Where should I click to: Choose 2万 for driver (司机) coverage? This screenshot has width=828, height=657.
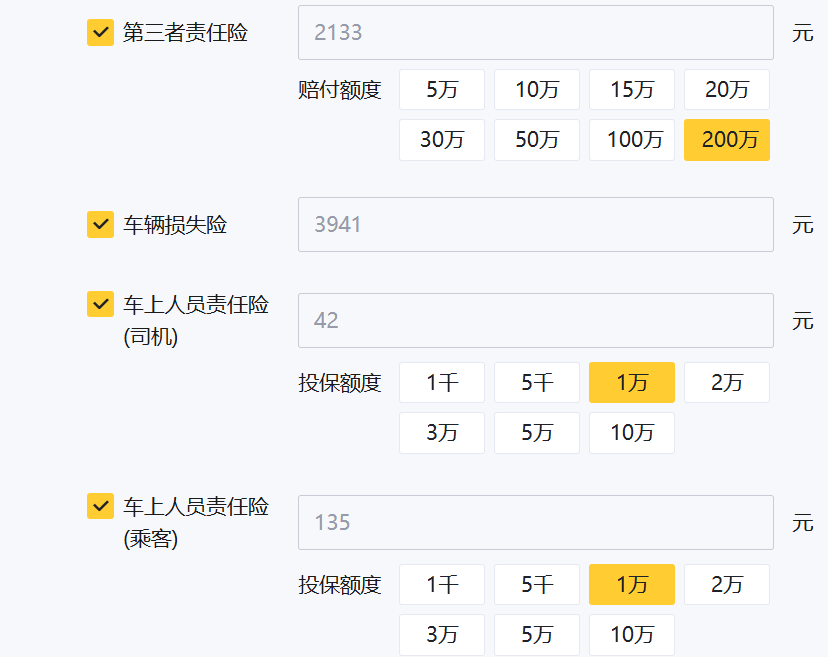tap(726, 382)
